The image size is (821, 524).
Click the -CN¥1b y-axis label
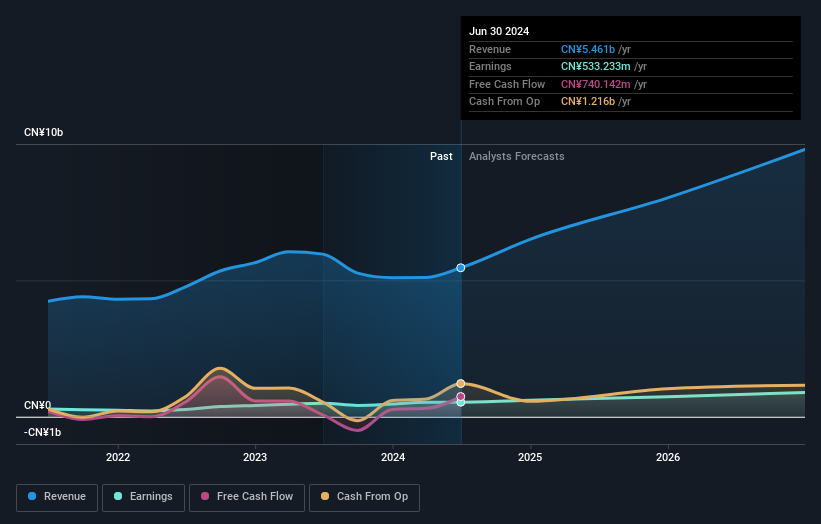pos(42,432)
